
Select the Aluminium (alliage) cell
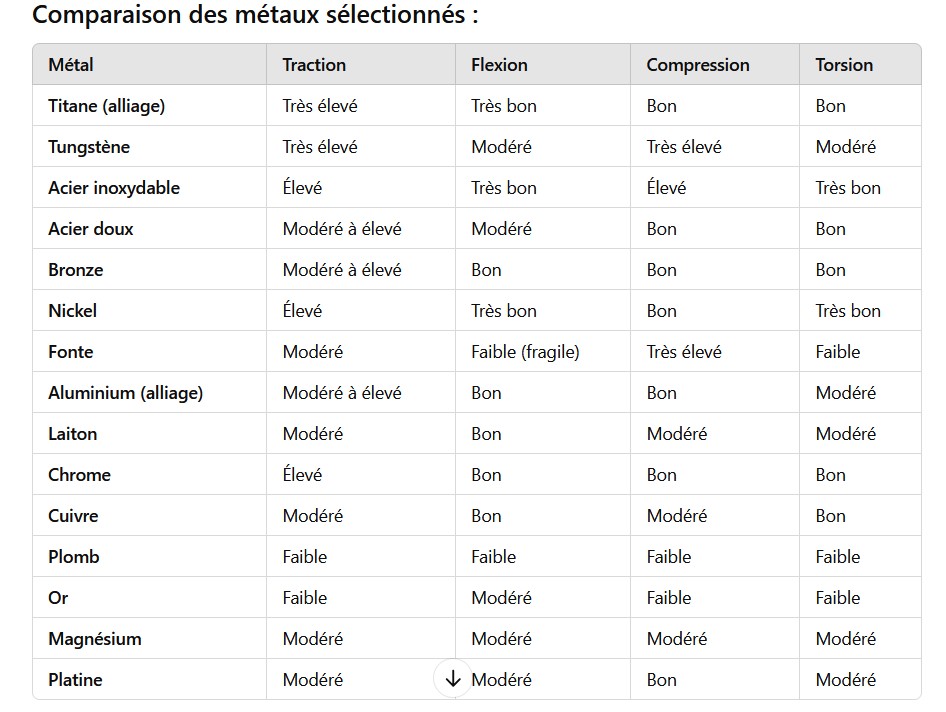(125, 393)
